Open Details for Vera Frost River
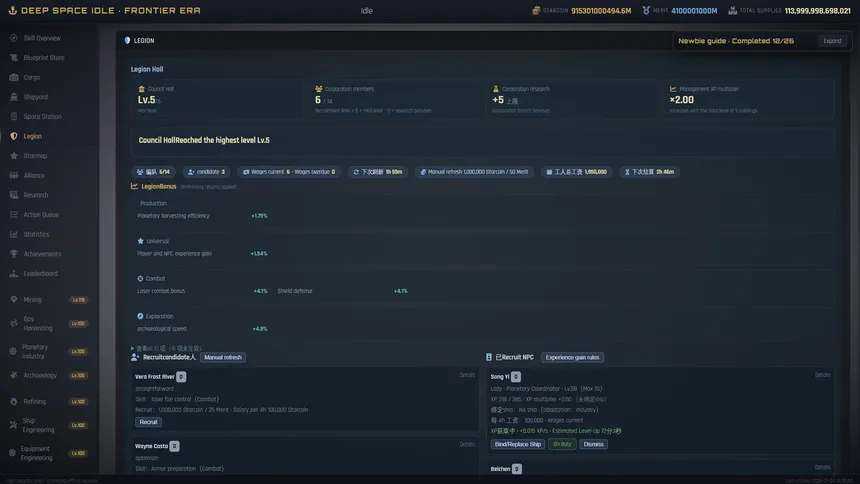 [x=467, y=375]
